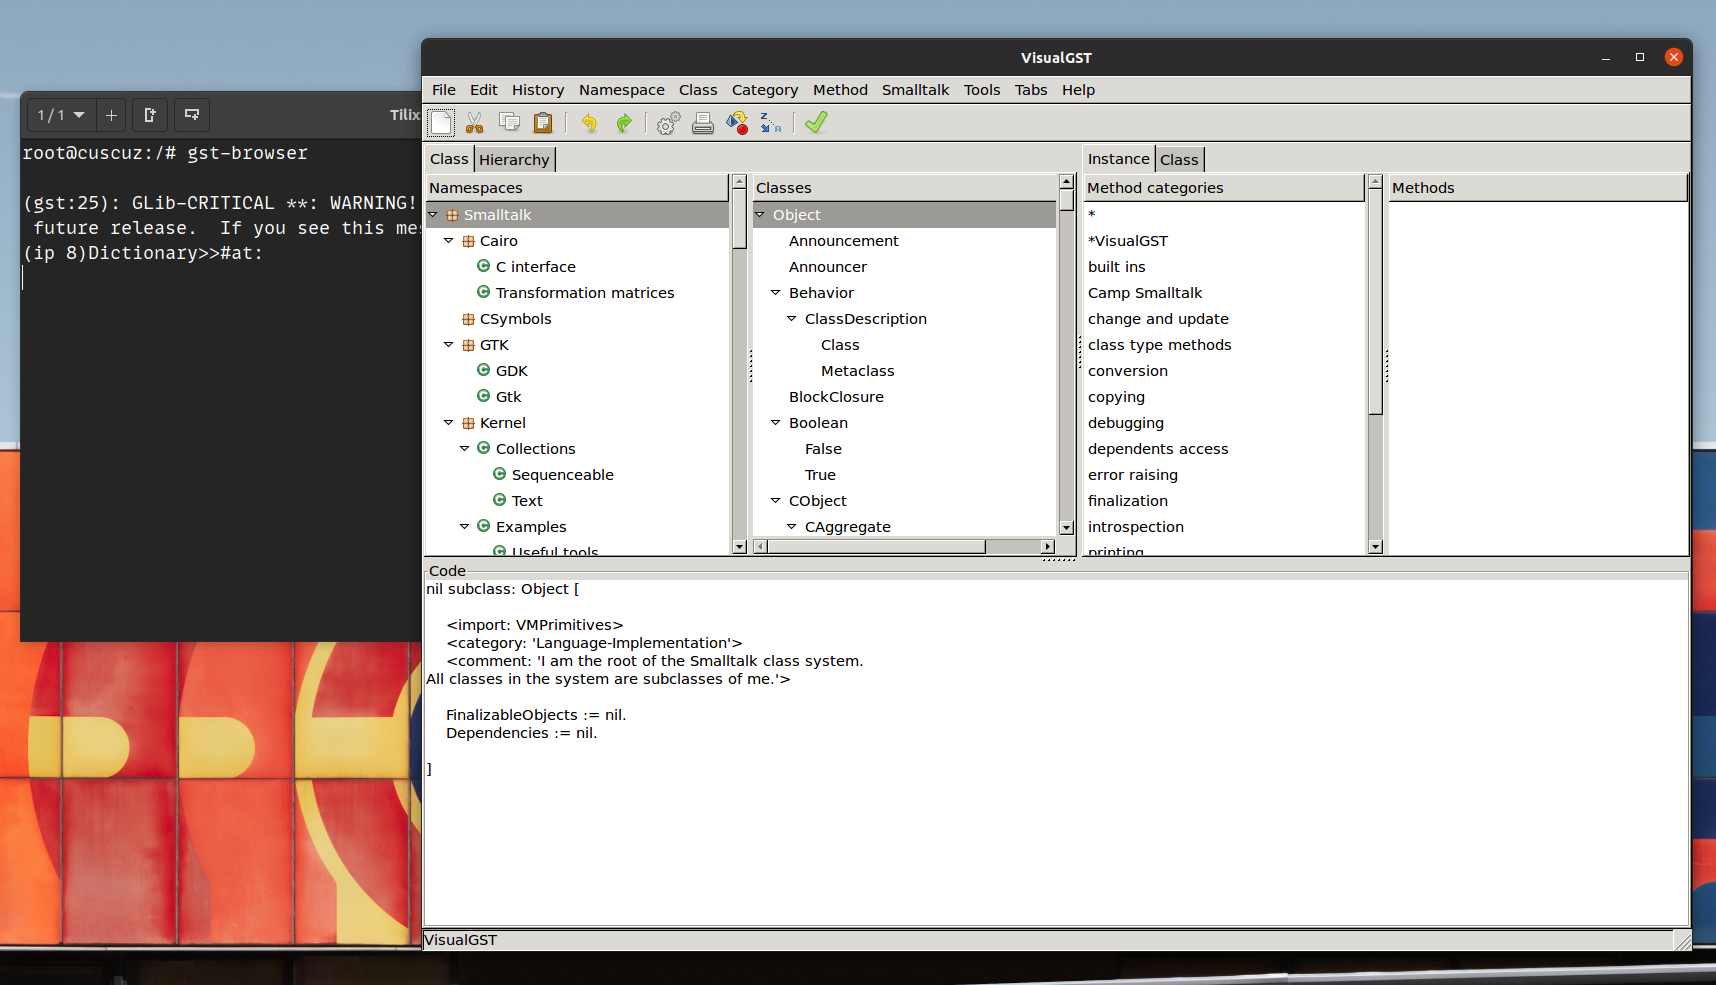Open the Smalltalk menu
Image resolution: width=1716 pixels, height=985 pixels.
916,90
